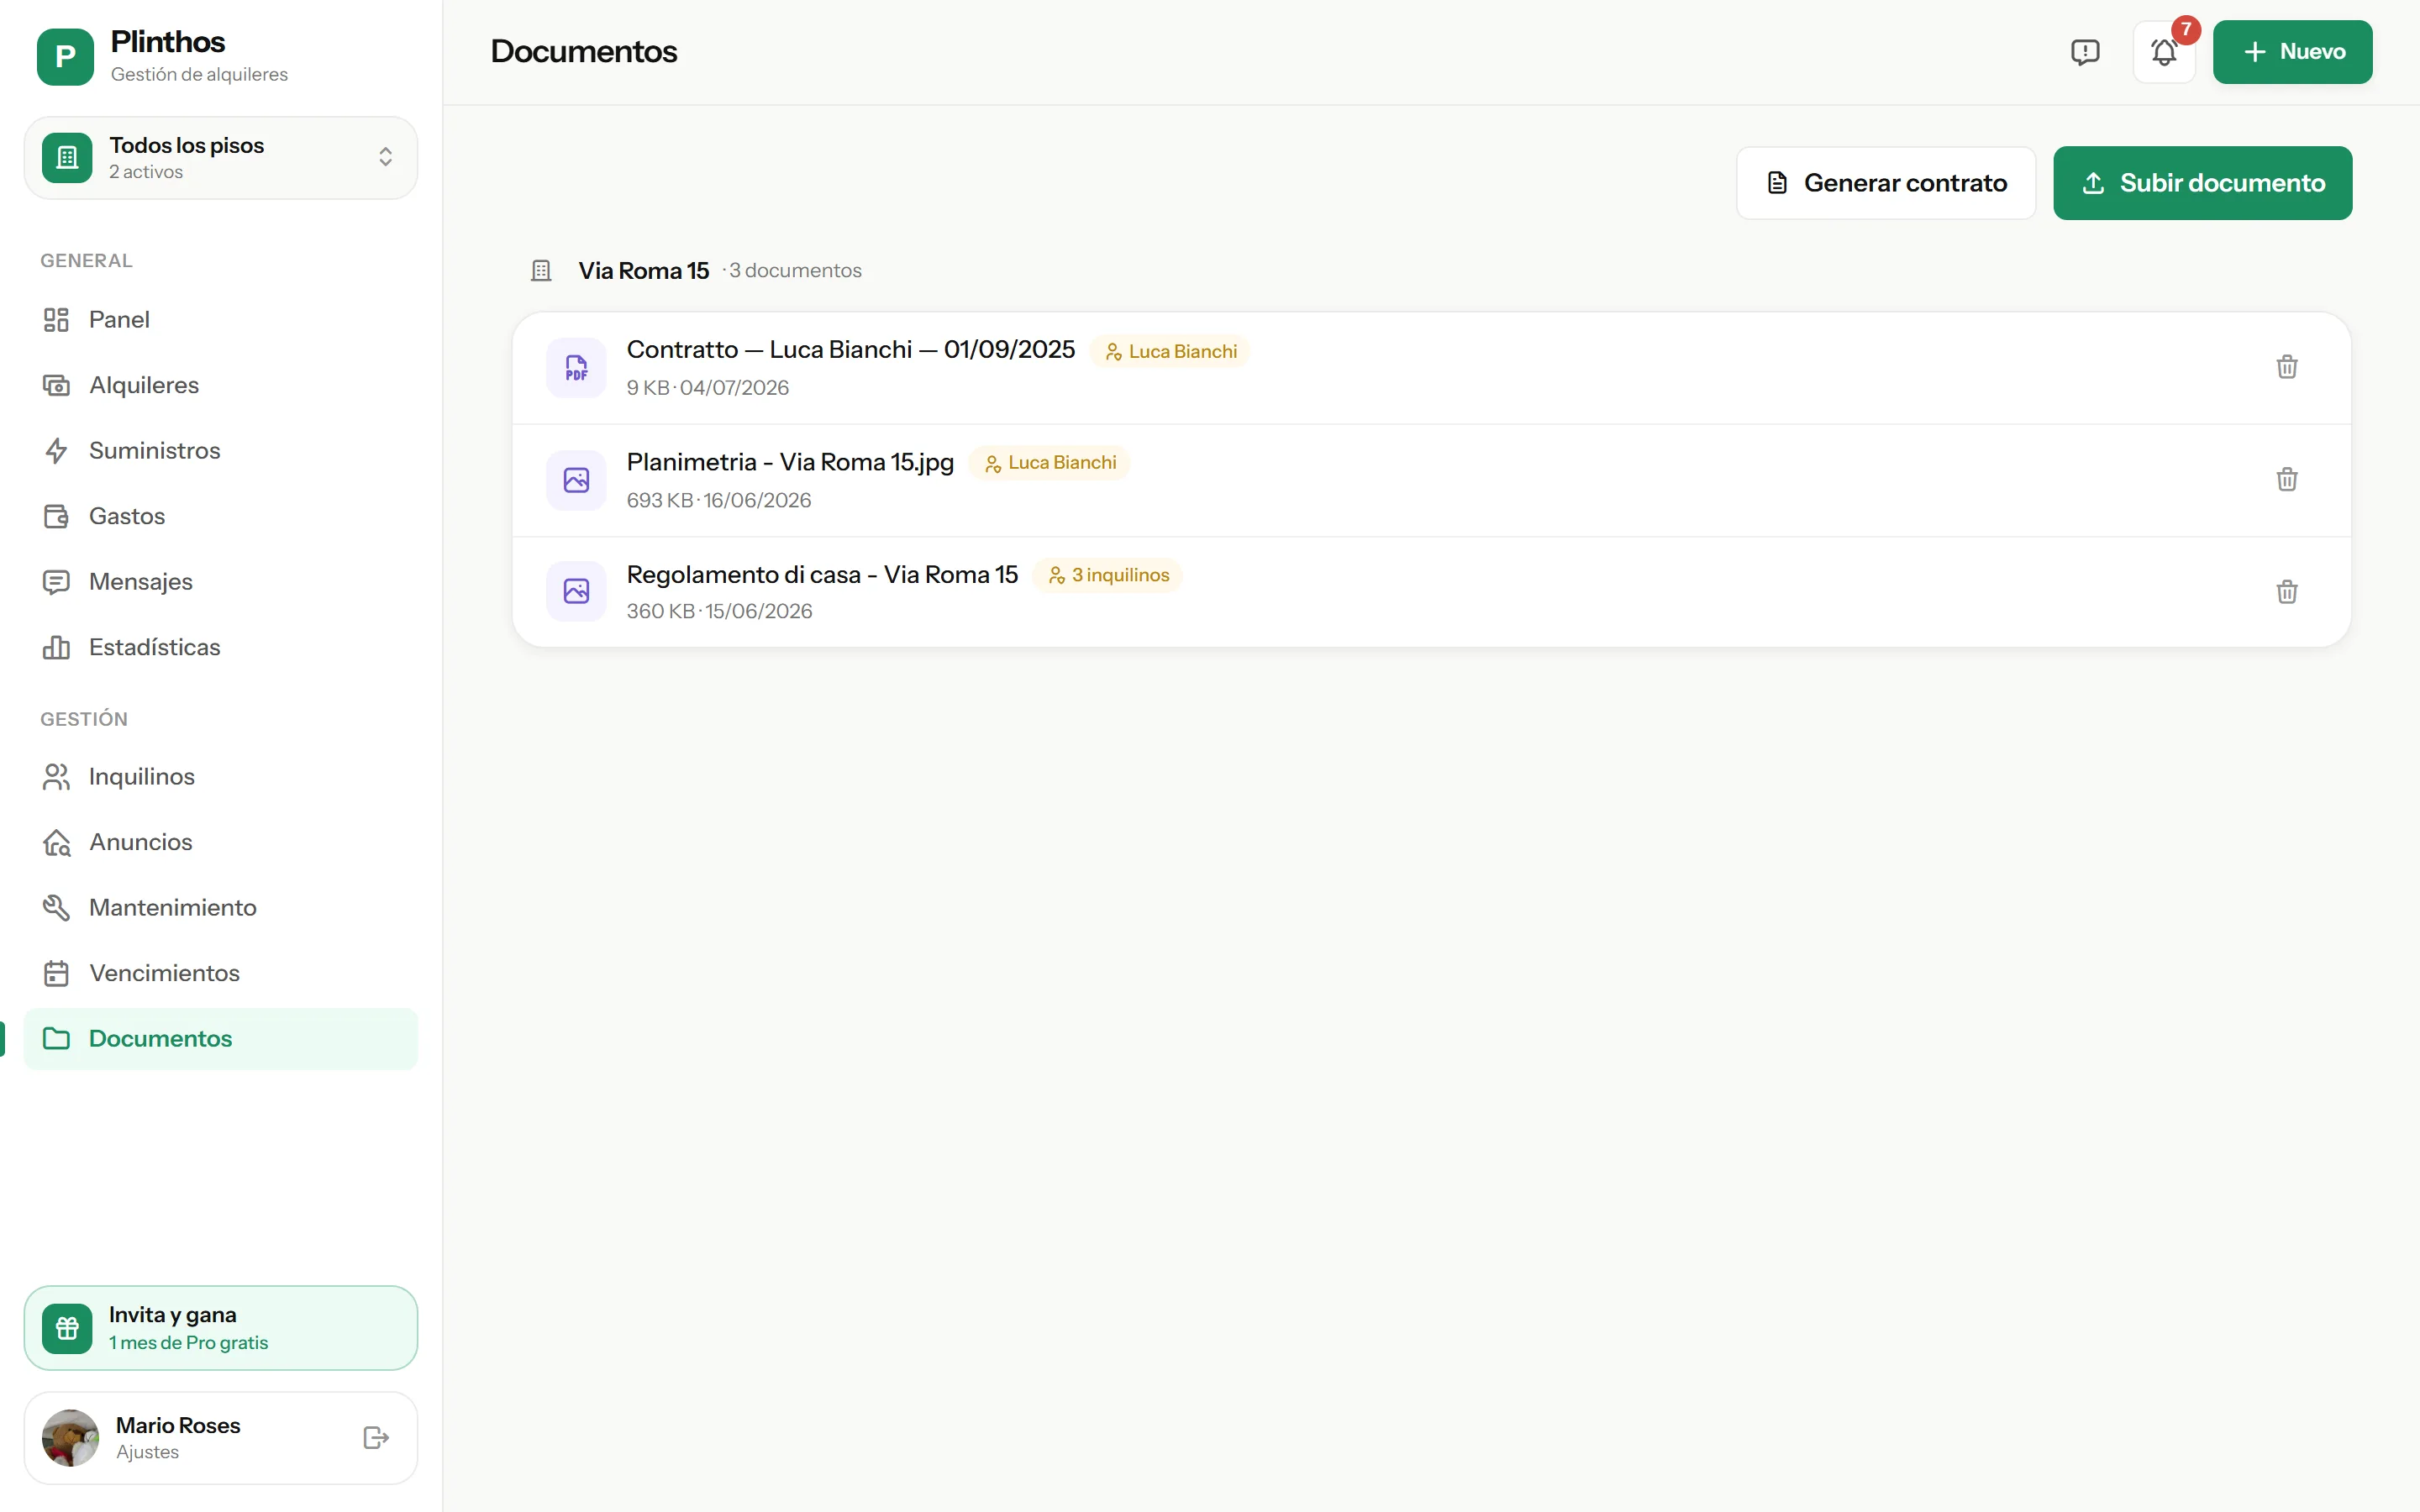Click the building icon beside Via Roma 15
2420x1512 pixels.
point(541,270)
